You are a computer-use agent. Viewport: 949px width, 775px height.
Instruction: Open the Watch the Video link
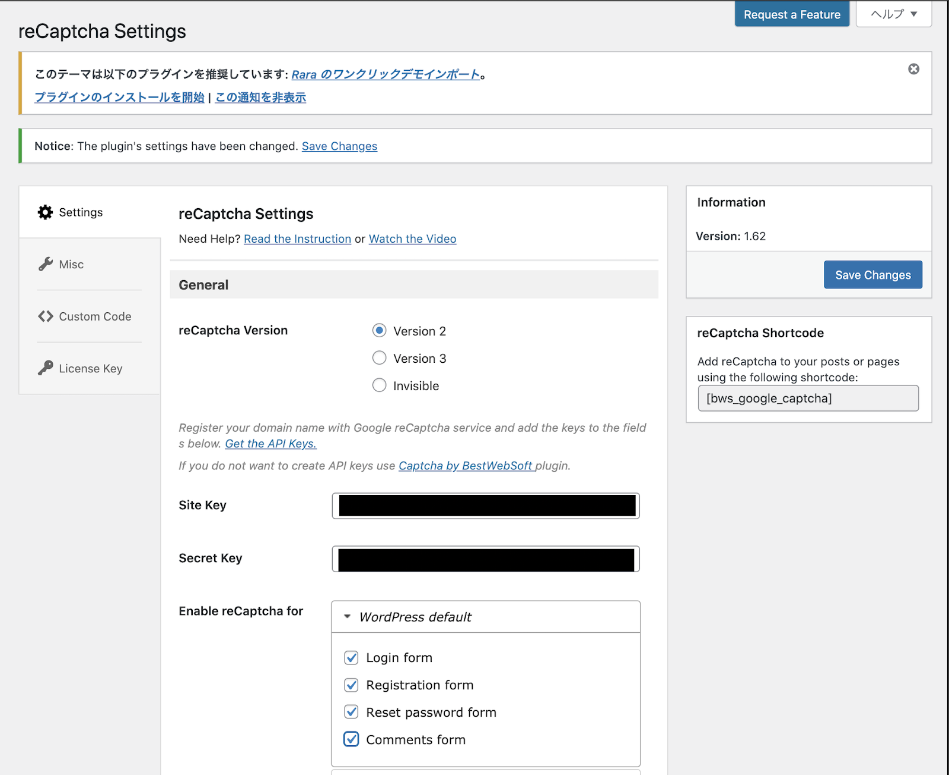(x=412, y=238)
